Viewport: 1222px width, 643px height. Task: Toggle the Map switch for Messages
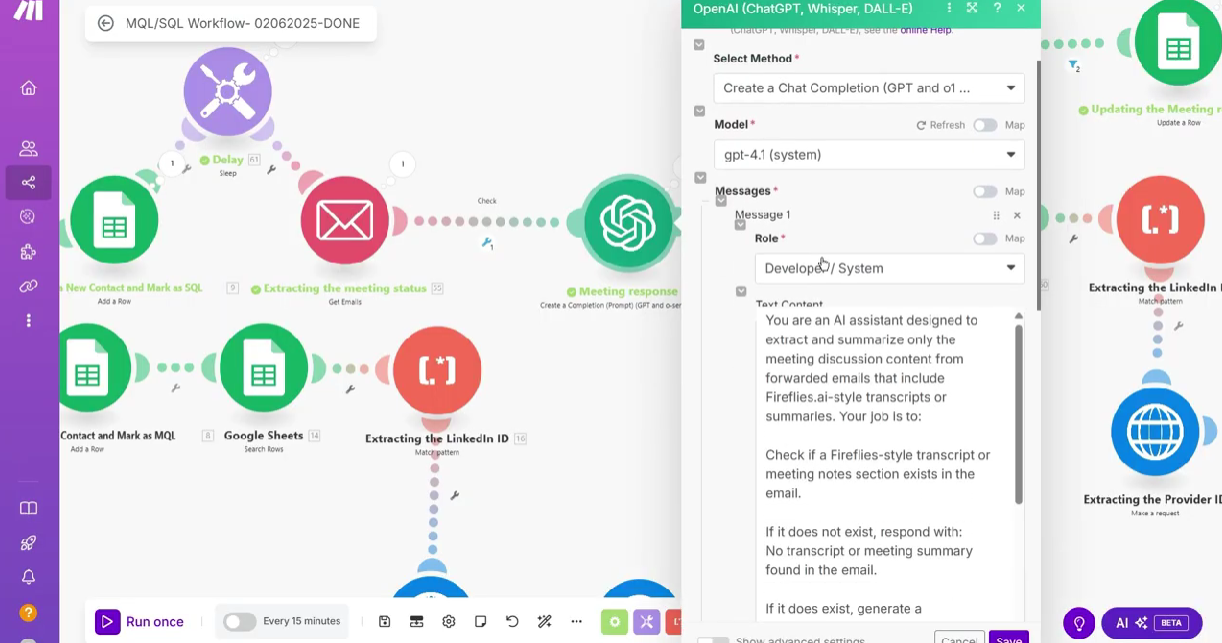[985, 191]
